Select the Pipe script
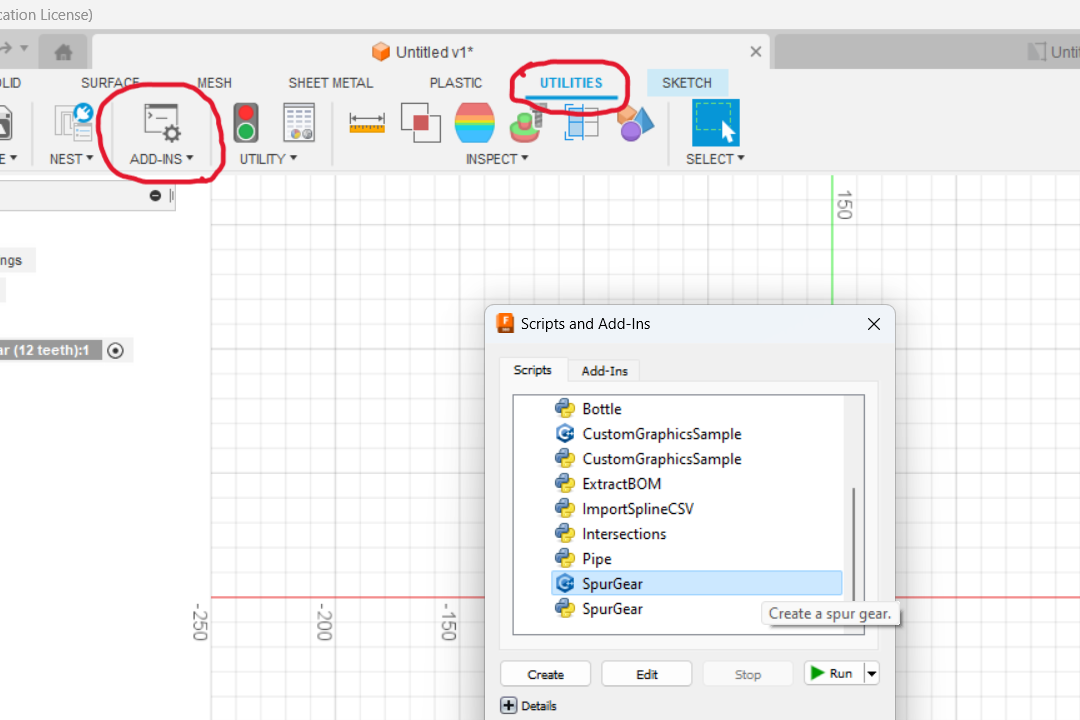The height and width of the screenshot is (720, 1080). pyautogui.click(x=596, y=559)
